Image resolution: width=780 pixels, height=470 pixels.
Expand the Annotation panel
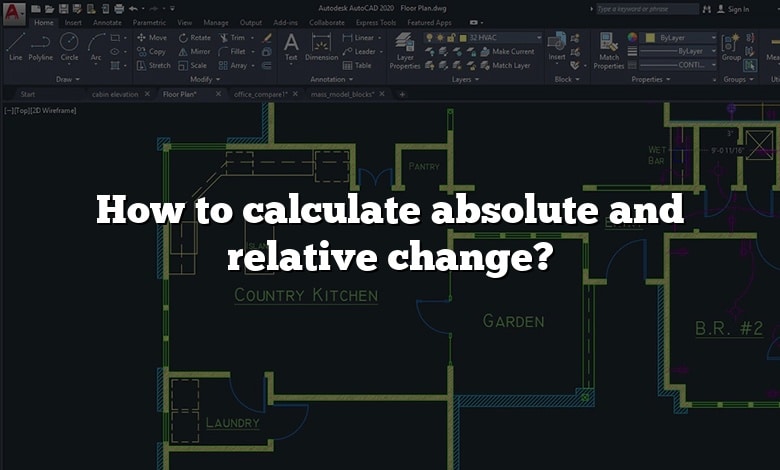point(332,79)
